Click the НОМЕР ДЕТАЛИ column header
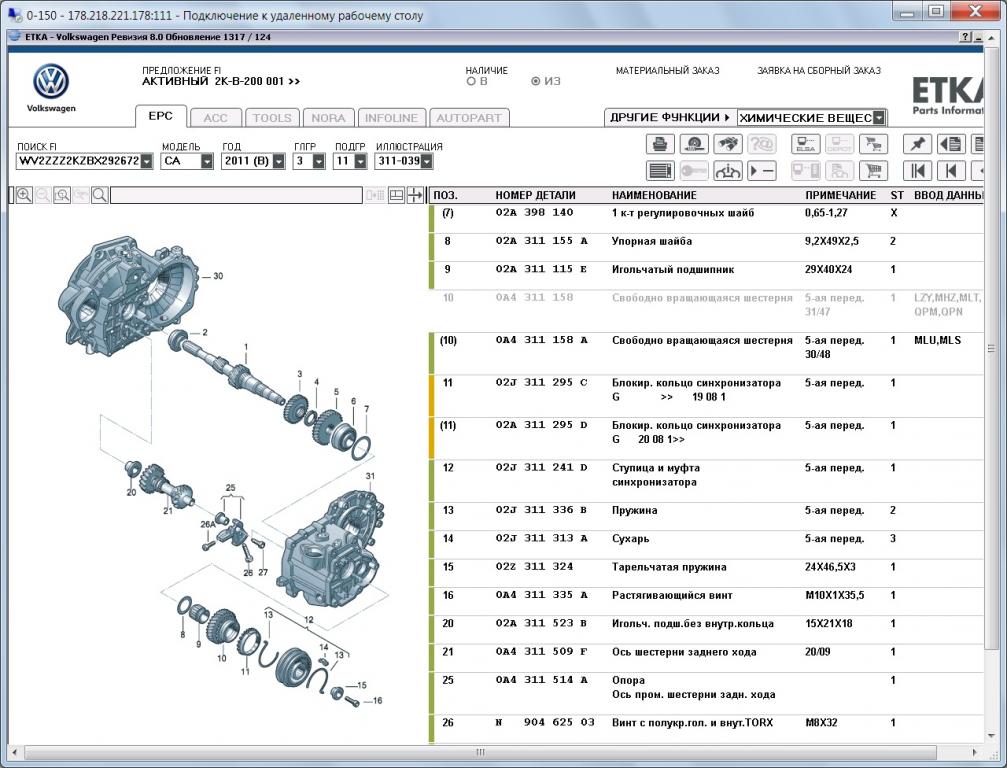 coord(535,195)
